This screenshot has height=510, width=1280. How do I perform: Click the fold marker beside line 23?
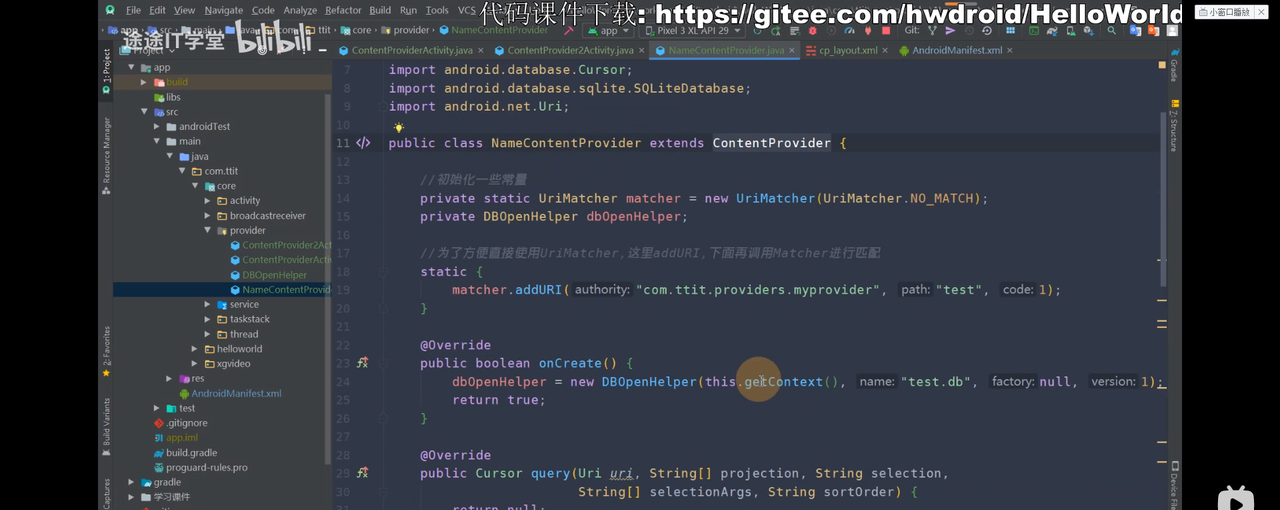[382, 363]
